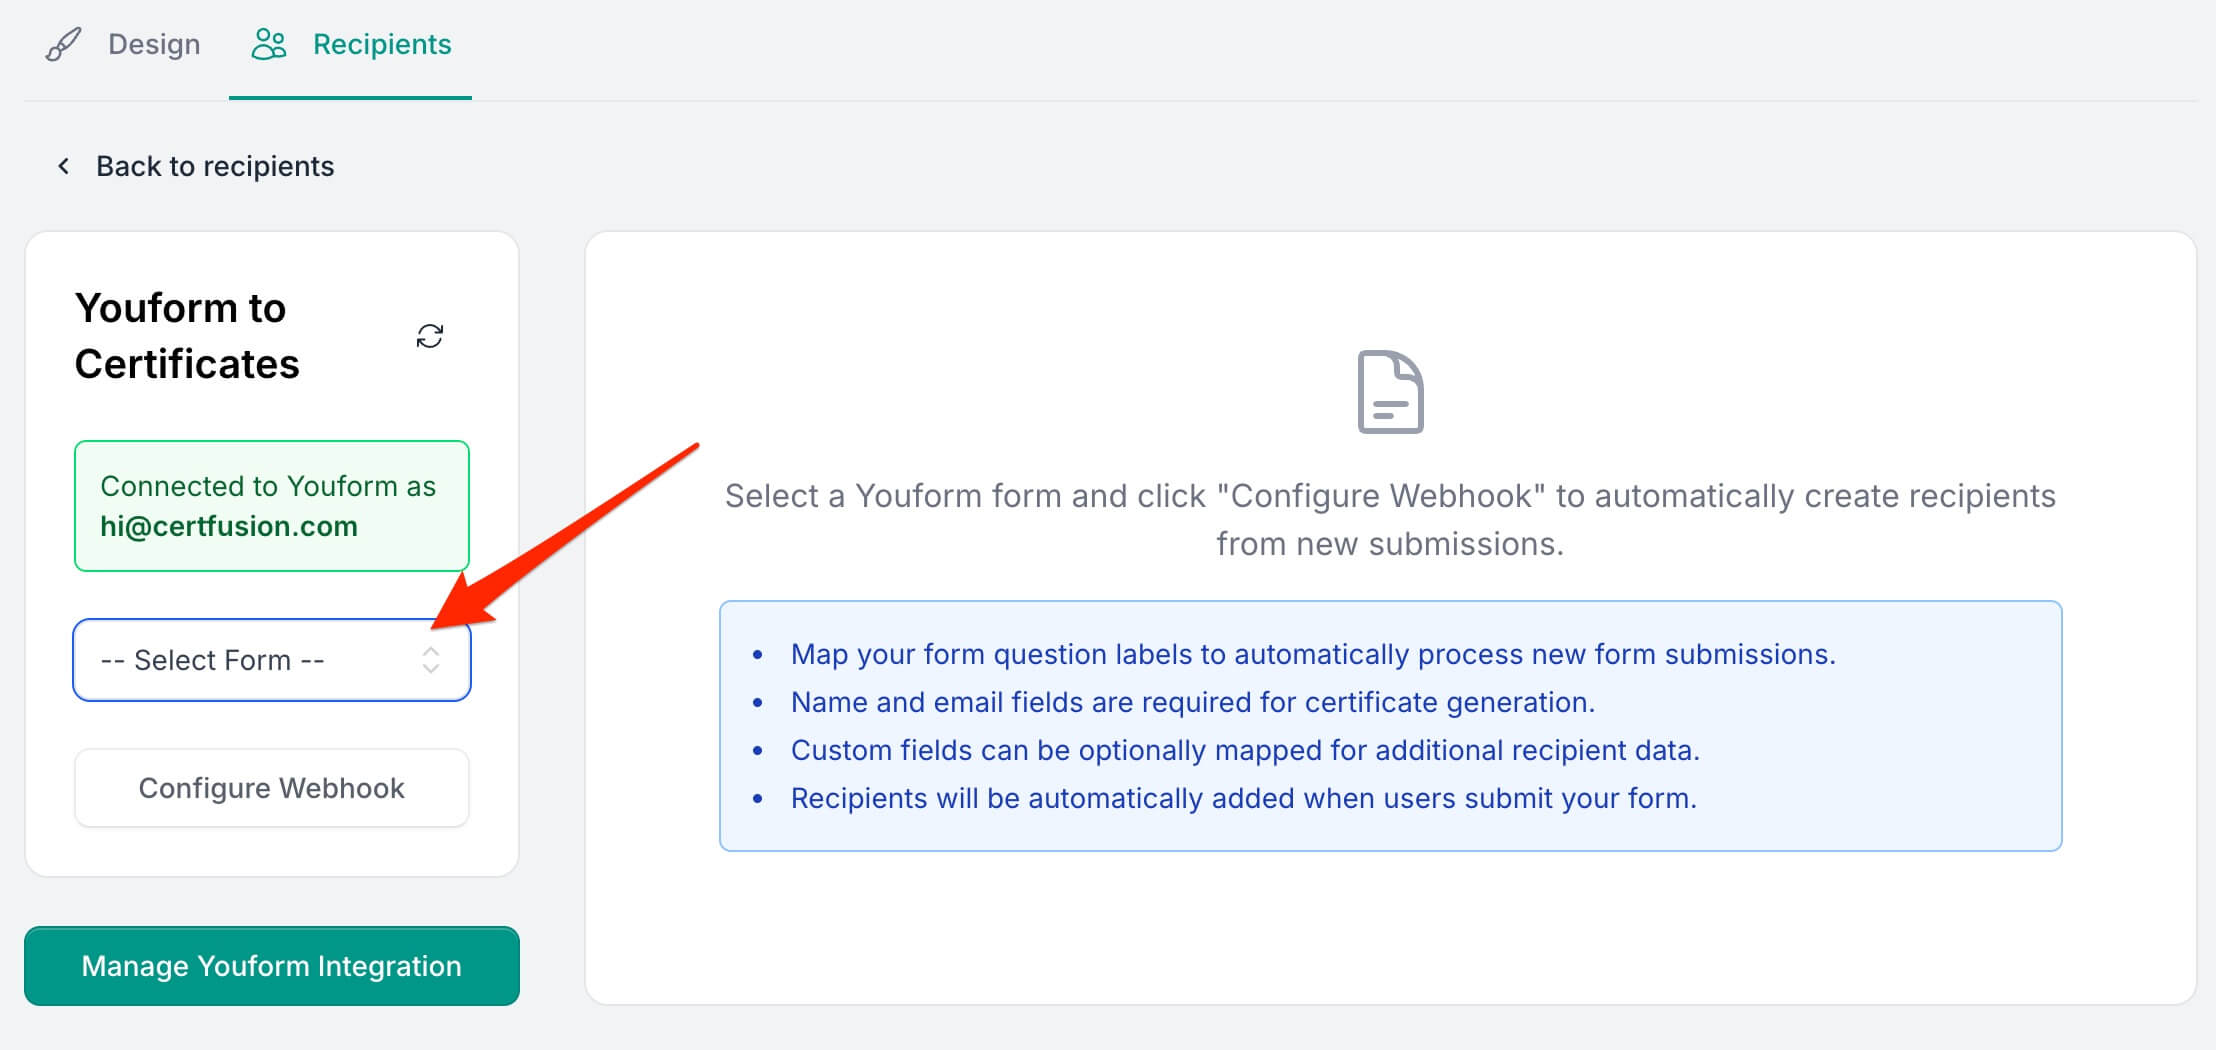Click the Select Form up-down arrows
This screenshot has width=2216, height=1050.
click(x=431, y=660)
